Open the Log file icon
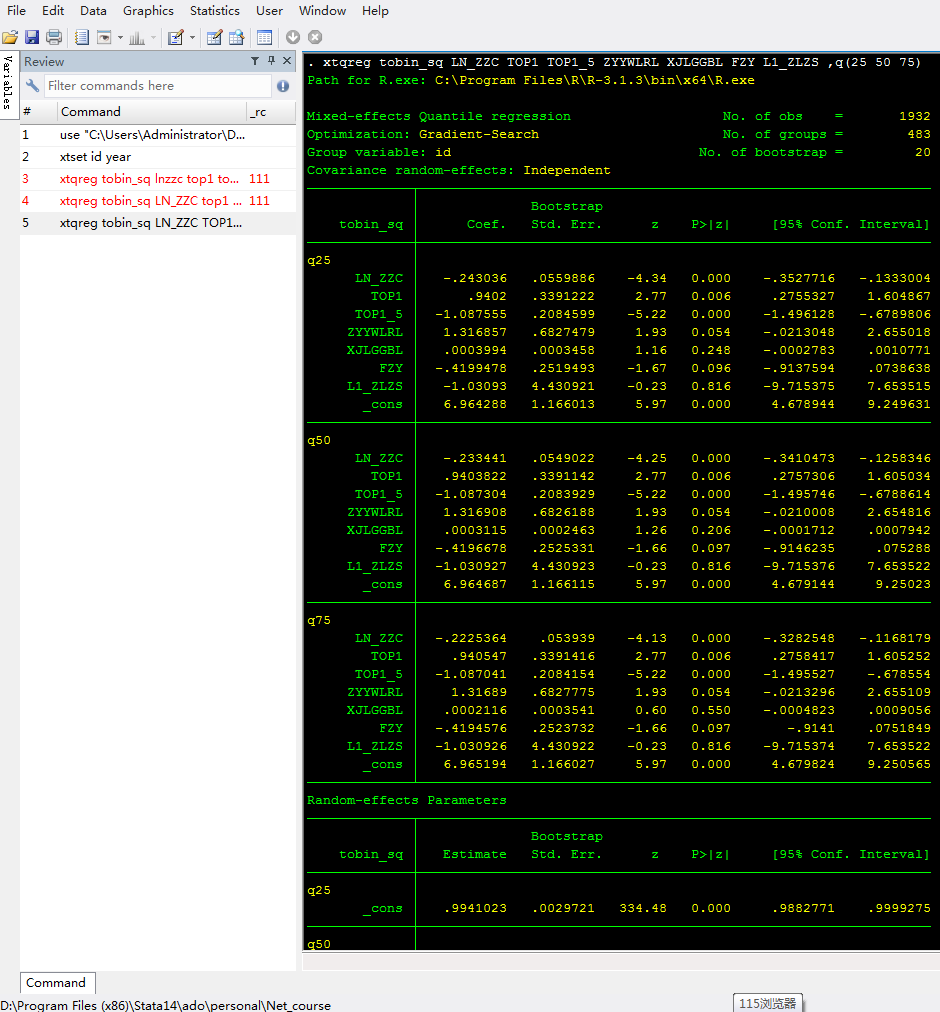The width and height of the screenshot is (940, 1012). coord(82,38)
